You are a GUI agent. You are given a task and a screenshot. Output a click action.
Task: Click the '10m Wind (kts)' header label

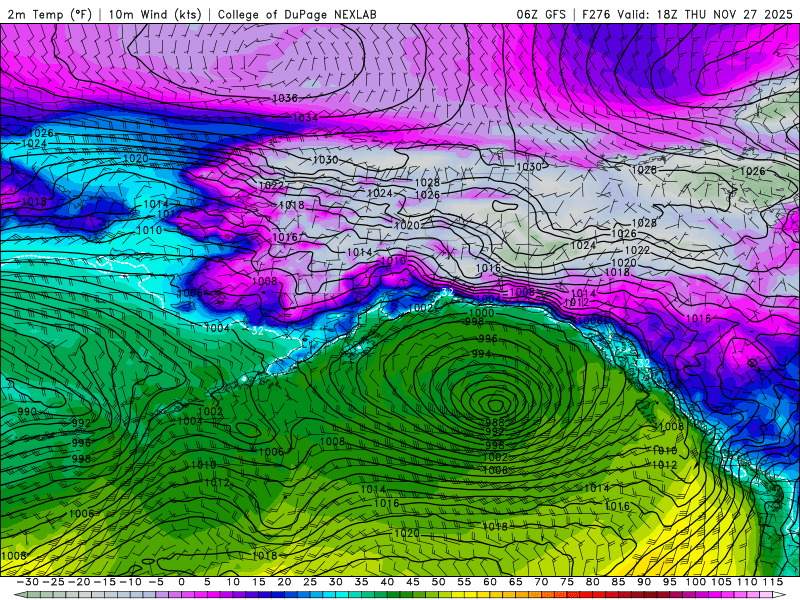point(155,14)
